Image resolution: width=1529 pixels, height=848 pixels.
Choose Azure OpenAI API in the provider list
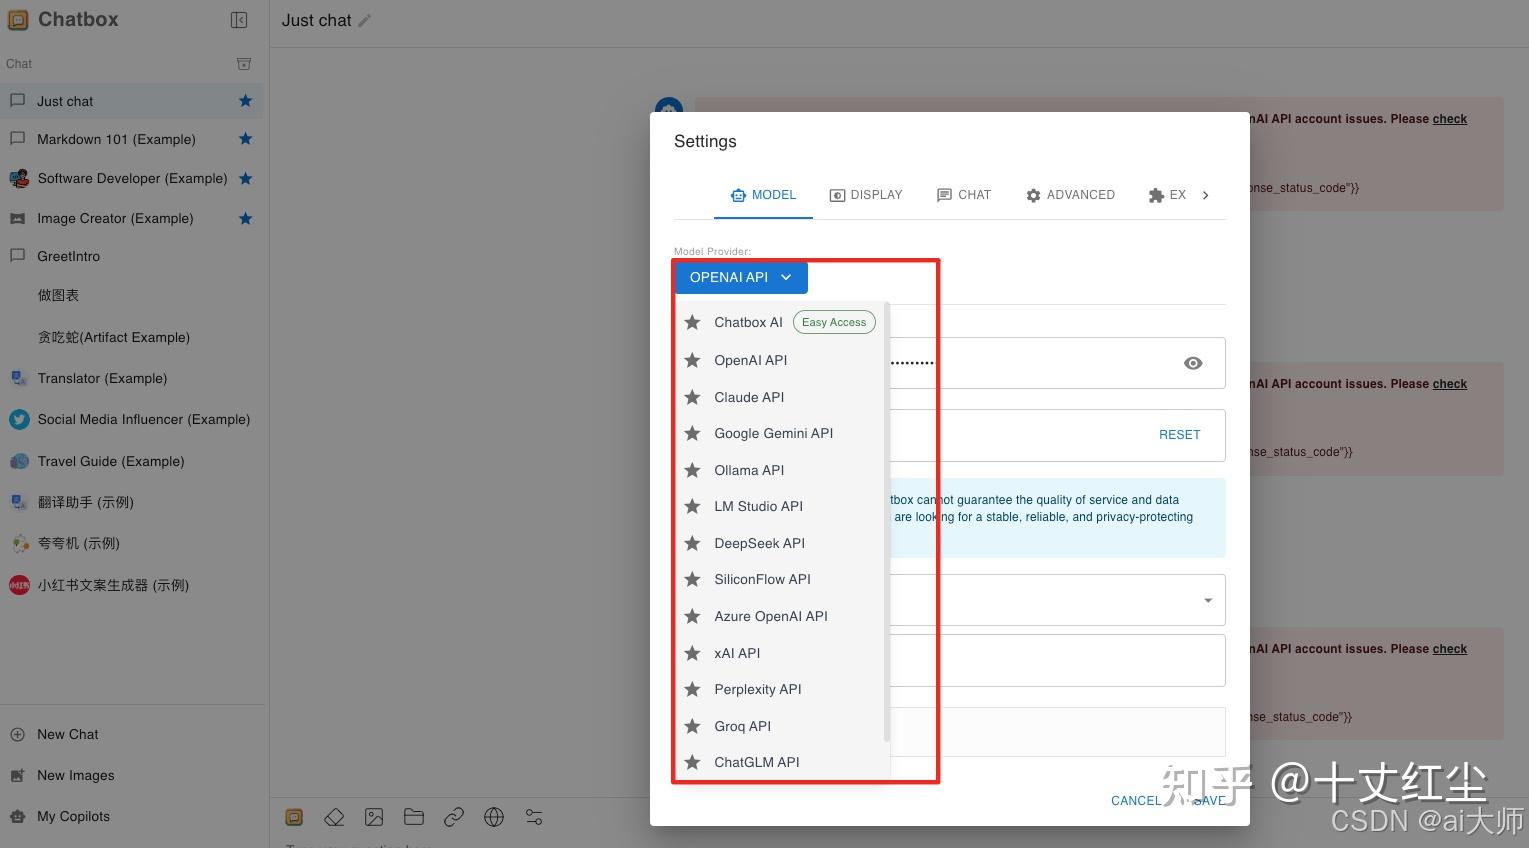[x=781, y=616]
